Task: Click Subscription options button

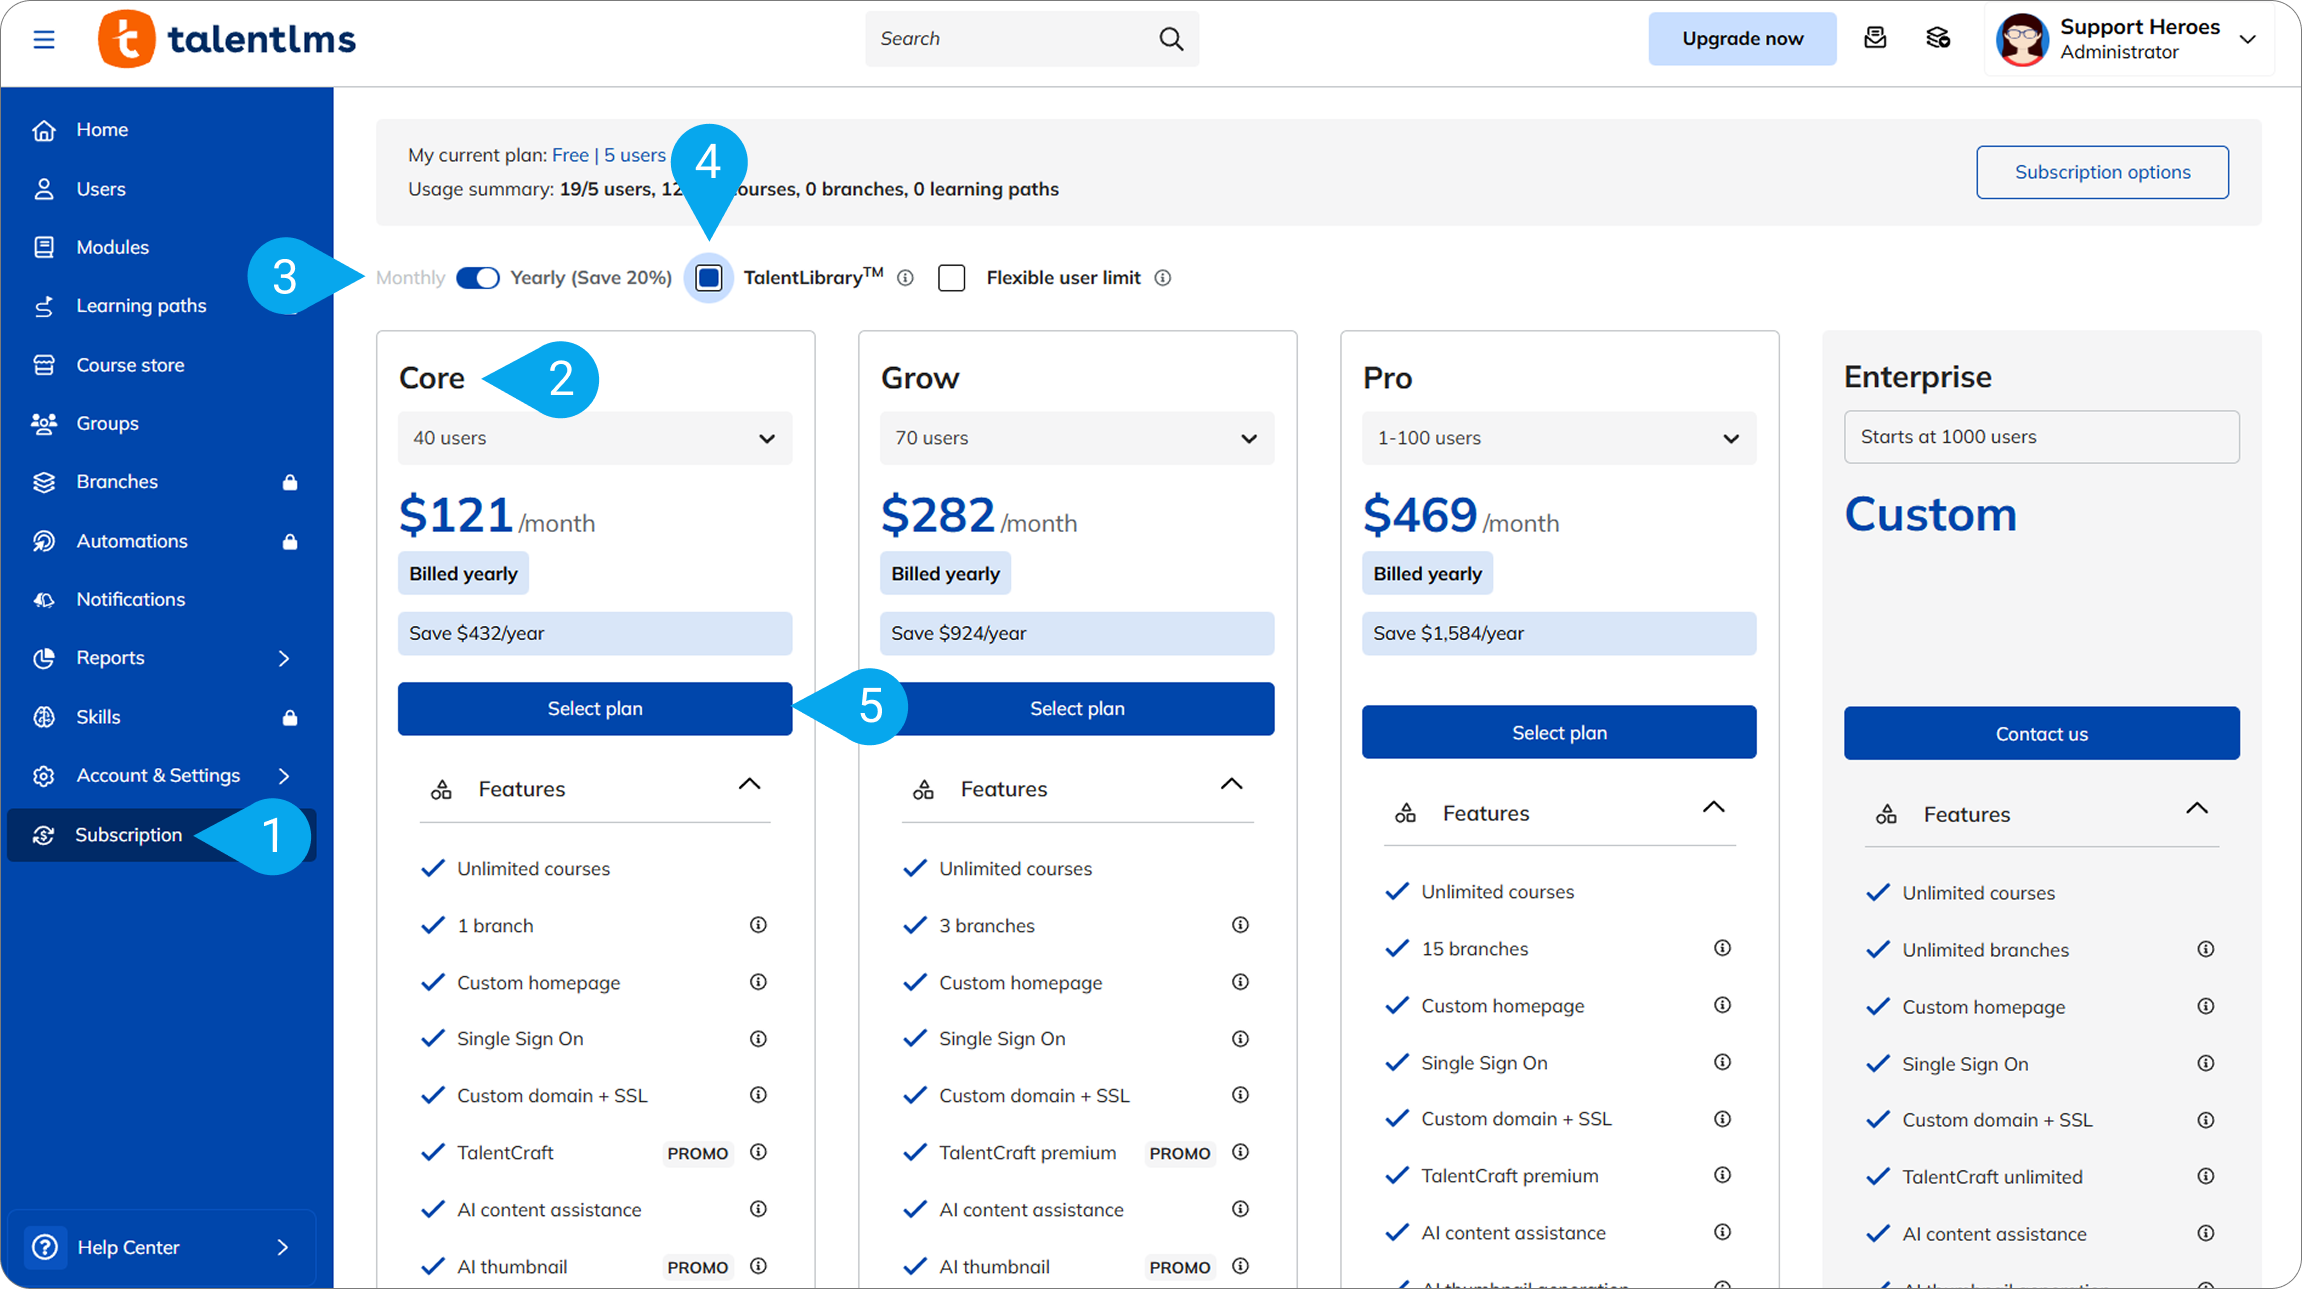Action: point(2102,172)
